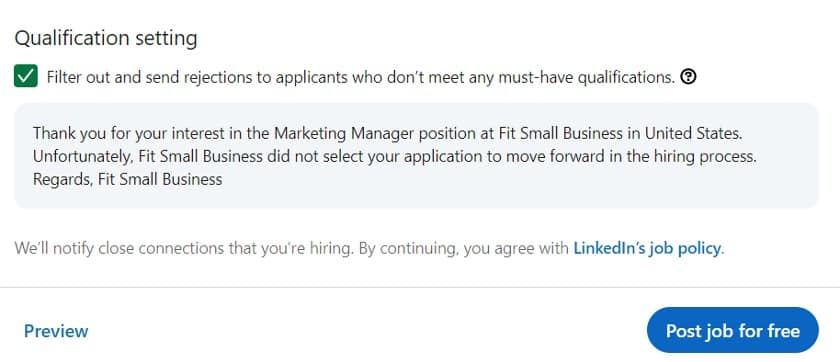Open LinkedIn's job policy link
This screenshot has width=840, height=362.
648,248
